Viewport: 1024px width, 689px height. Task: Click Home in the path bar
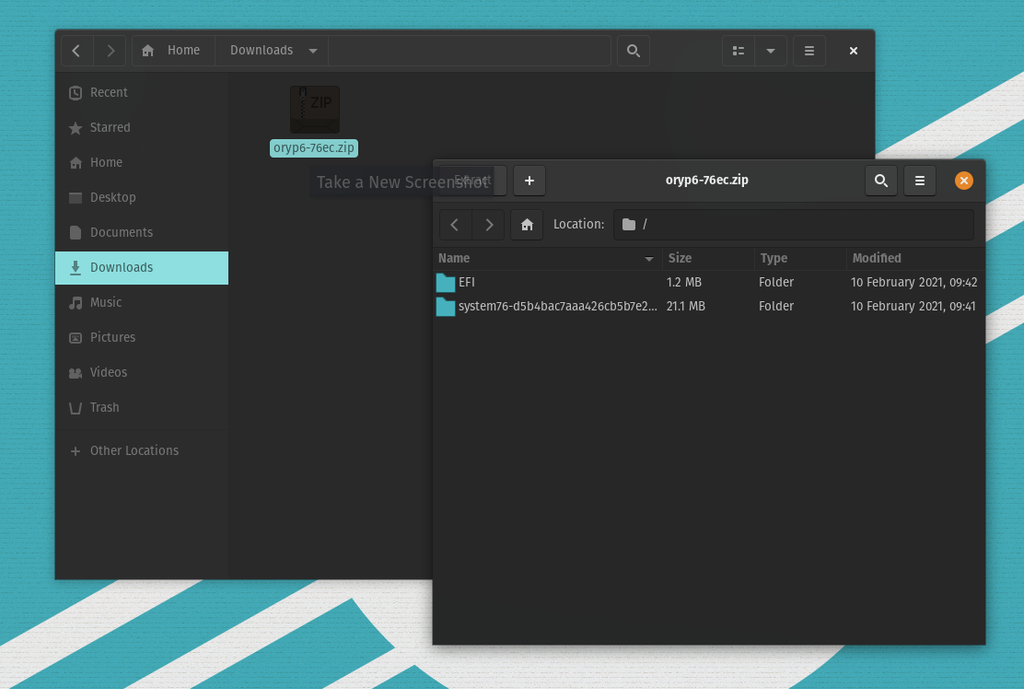pos(173,51)
